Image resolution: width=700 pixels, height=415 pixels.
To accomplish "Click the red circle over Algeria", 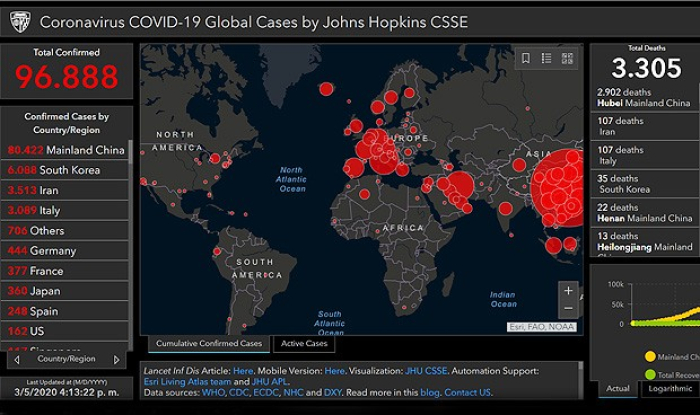I will [364, 194].
